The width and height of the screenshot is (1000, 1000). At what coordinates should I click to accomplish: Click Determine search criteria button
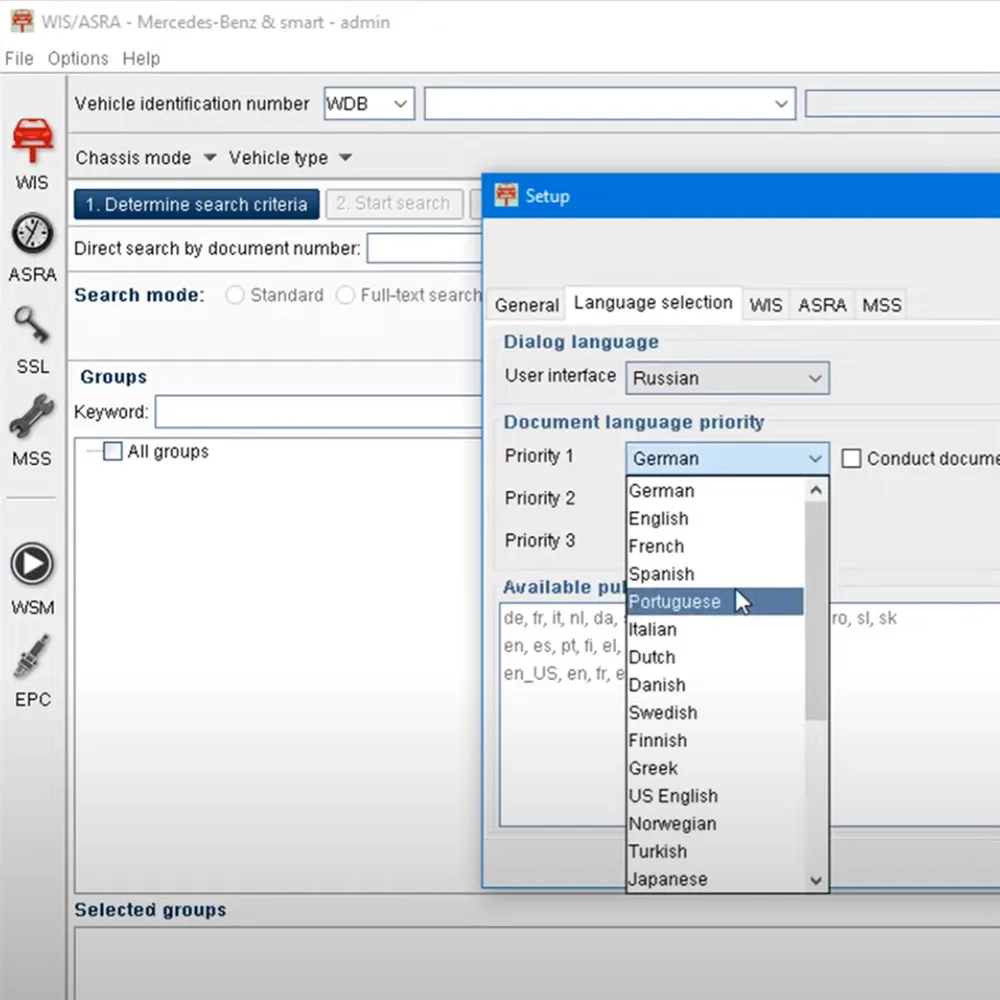196,204
